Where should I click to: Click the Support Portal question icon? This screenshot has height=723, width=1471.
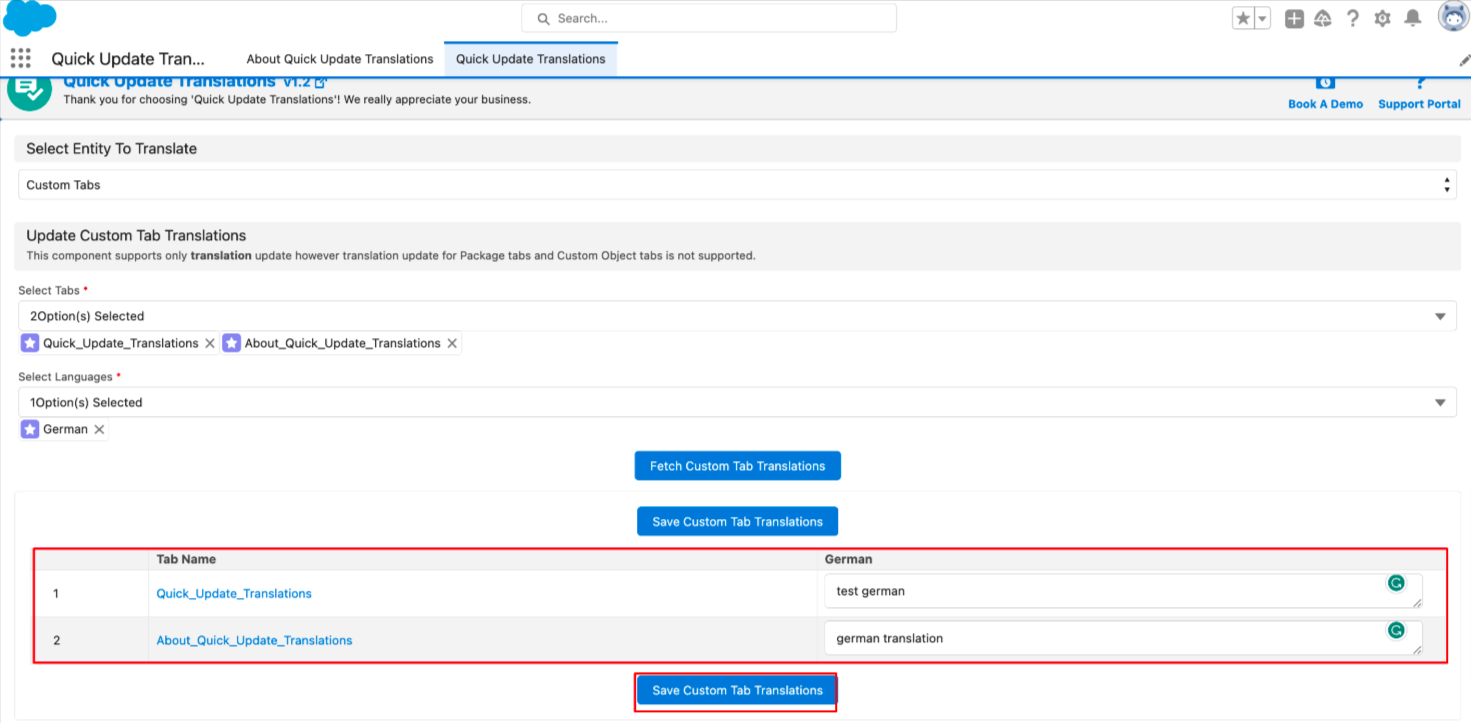pos(1419,83)
